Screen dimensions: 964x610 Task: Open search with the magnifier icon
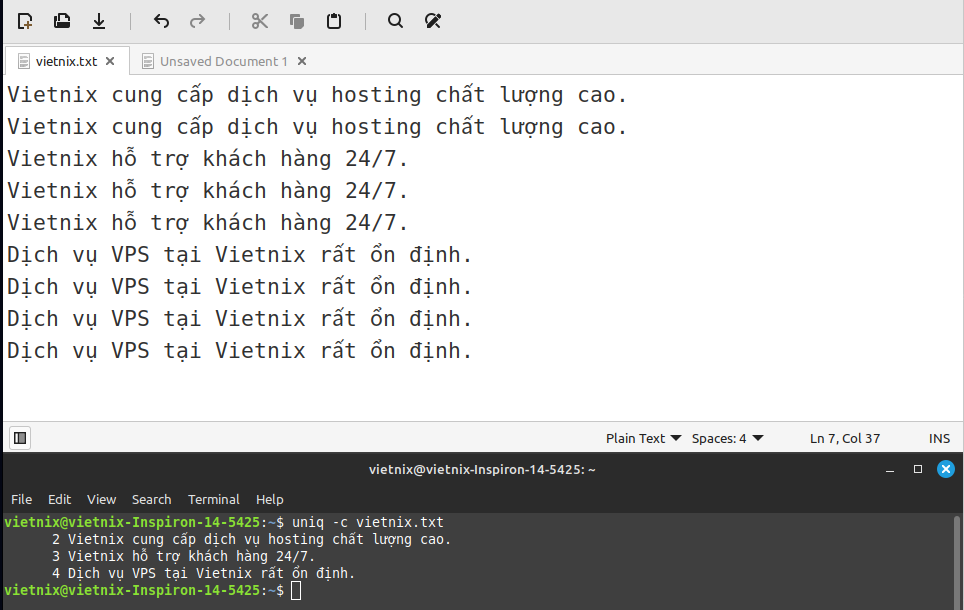pyautogui.click(x=395, y=21)
